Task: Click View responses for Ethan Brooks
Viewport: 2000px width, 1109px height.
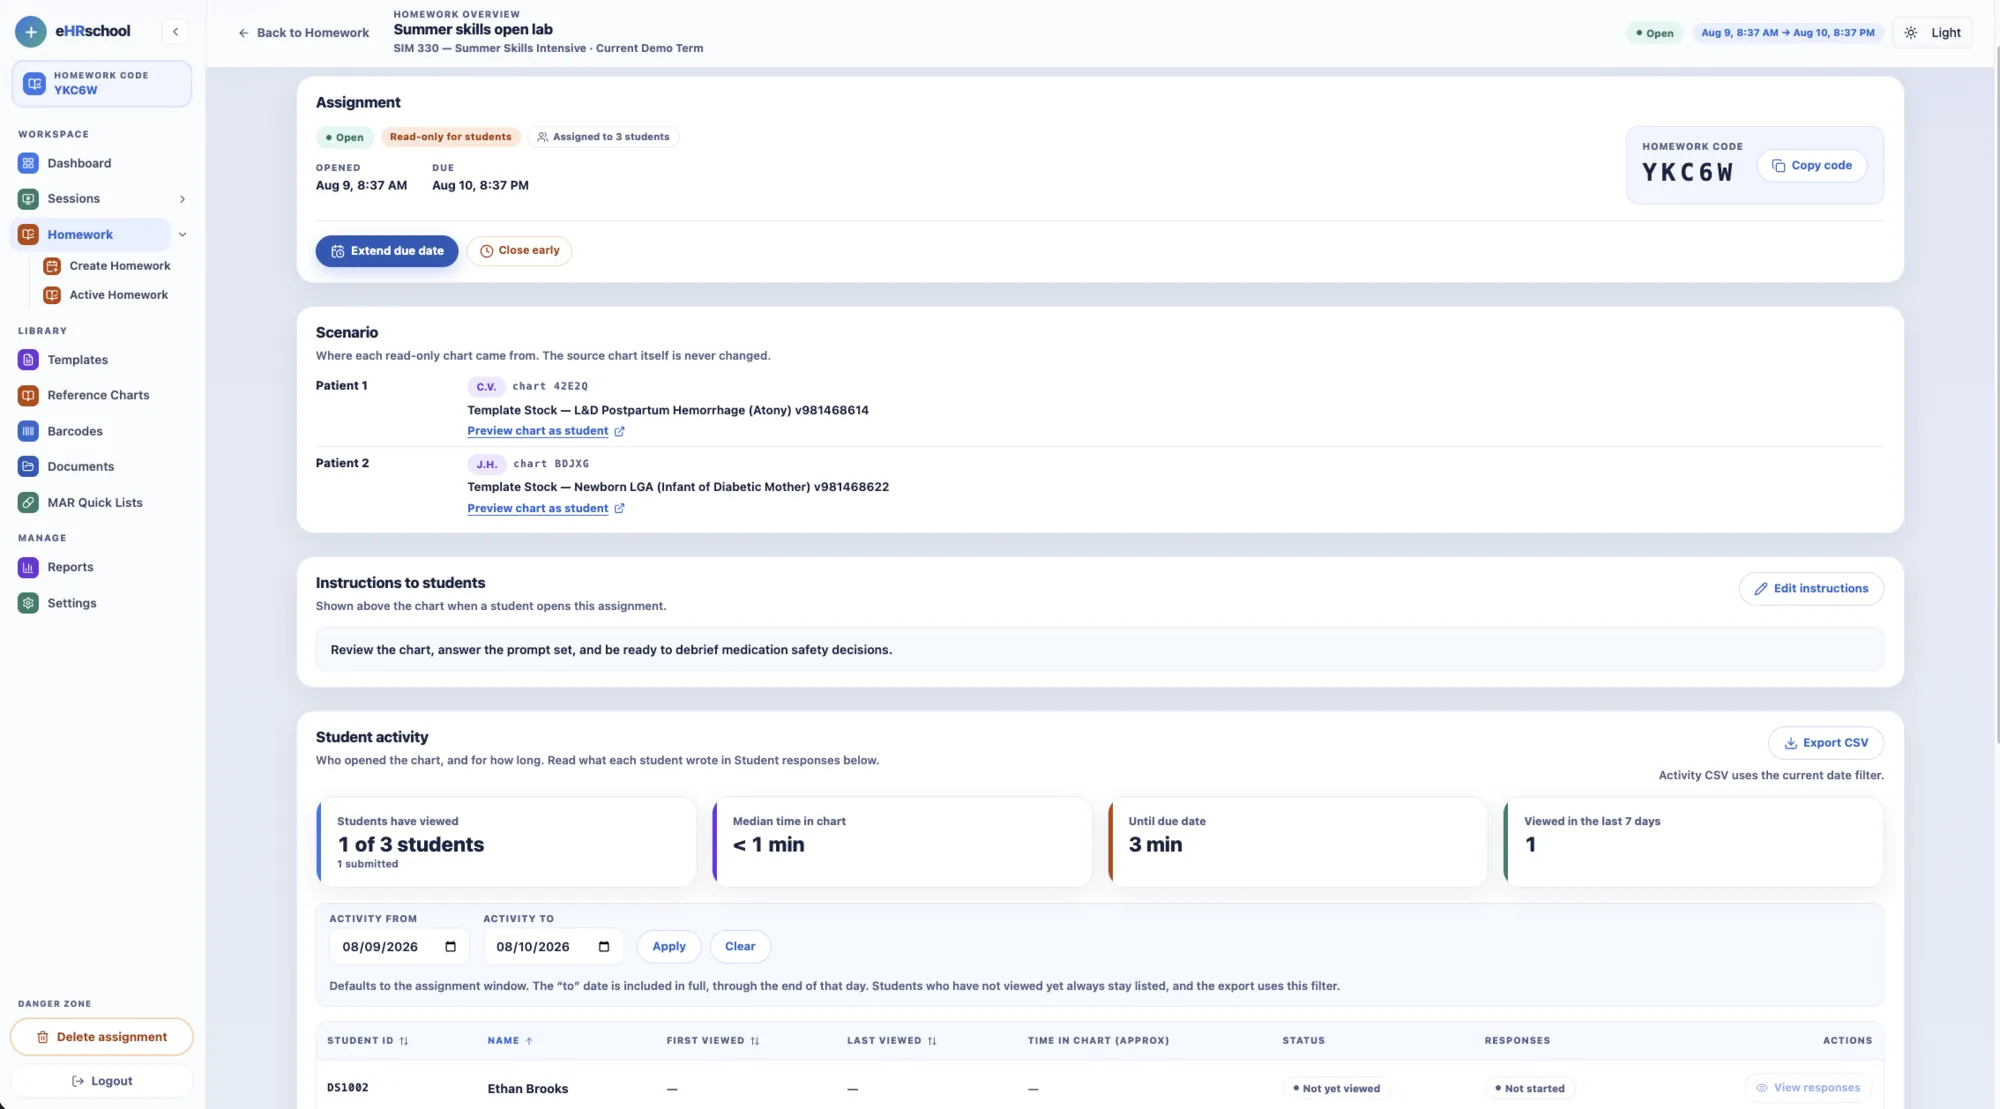Action: (1808, 1088)
